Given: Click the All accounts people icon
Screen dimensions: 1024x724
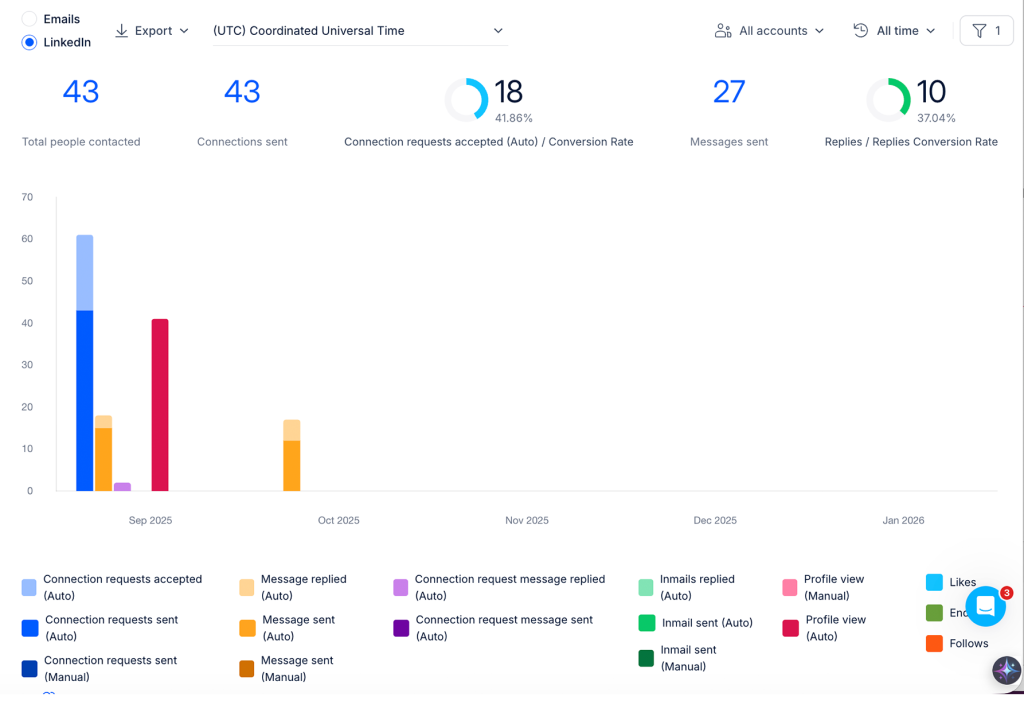Looking at the screenshot, I should 723,31.
